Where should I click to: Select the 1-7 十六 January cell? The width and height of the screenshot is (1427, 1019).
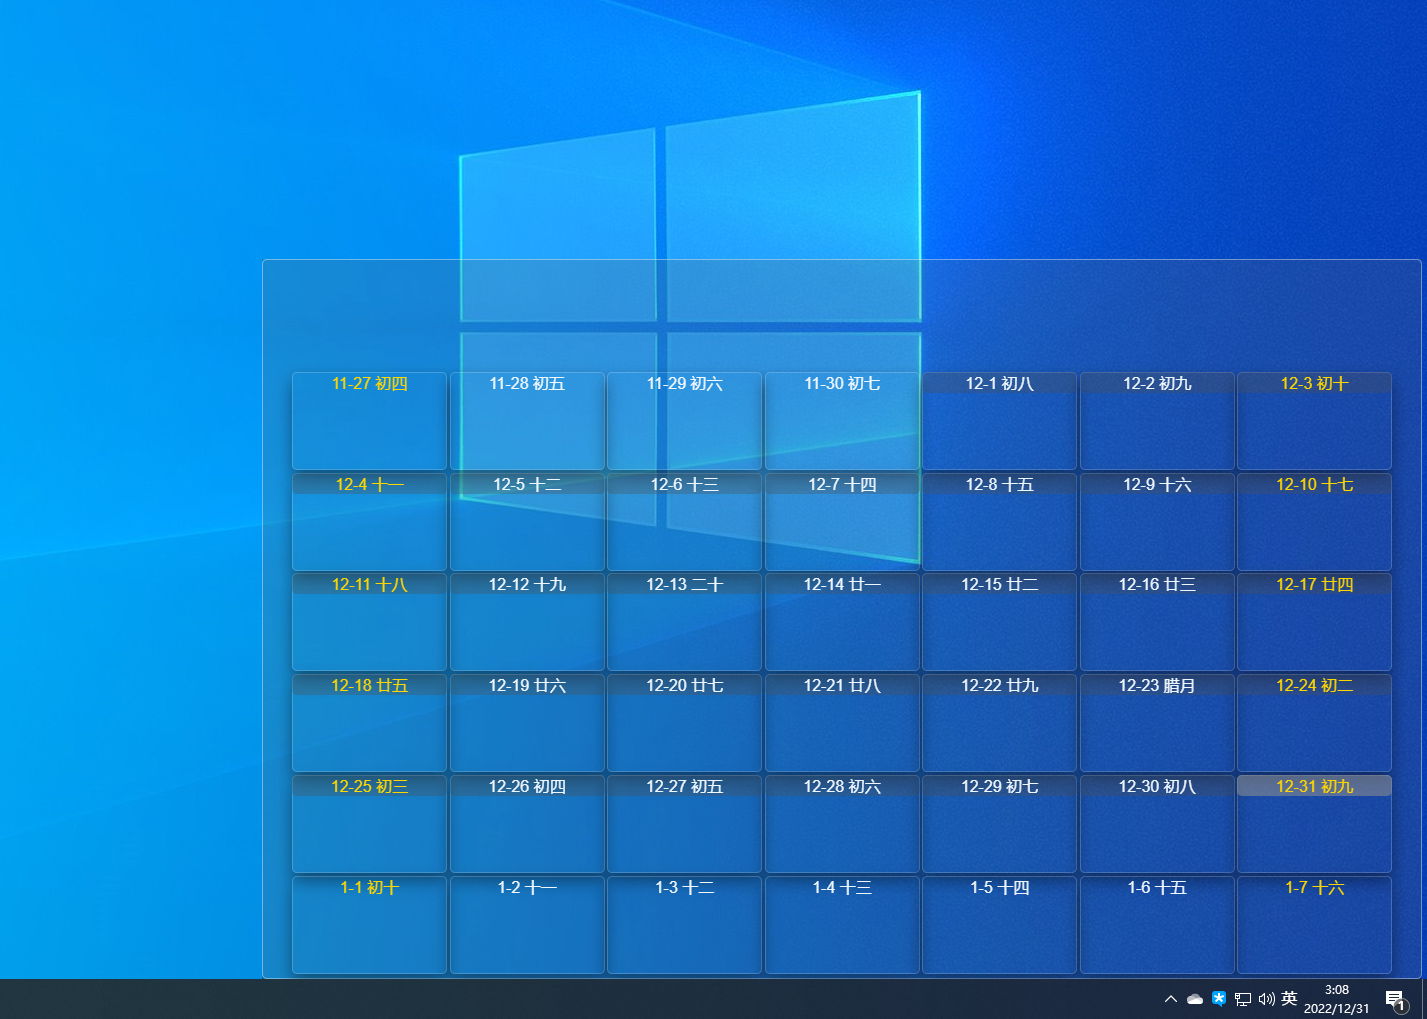point(1314,925)
